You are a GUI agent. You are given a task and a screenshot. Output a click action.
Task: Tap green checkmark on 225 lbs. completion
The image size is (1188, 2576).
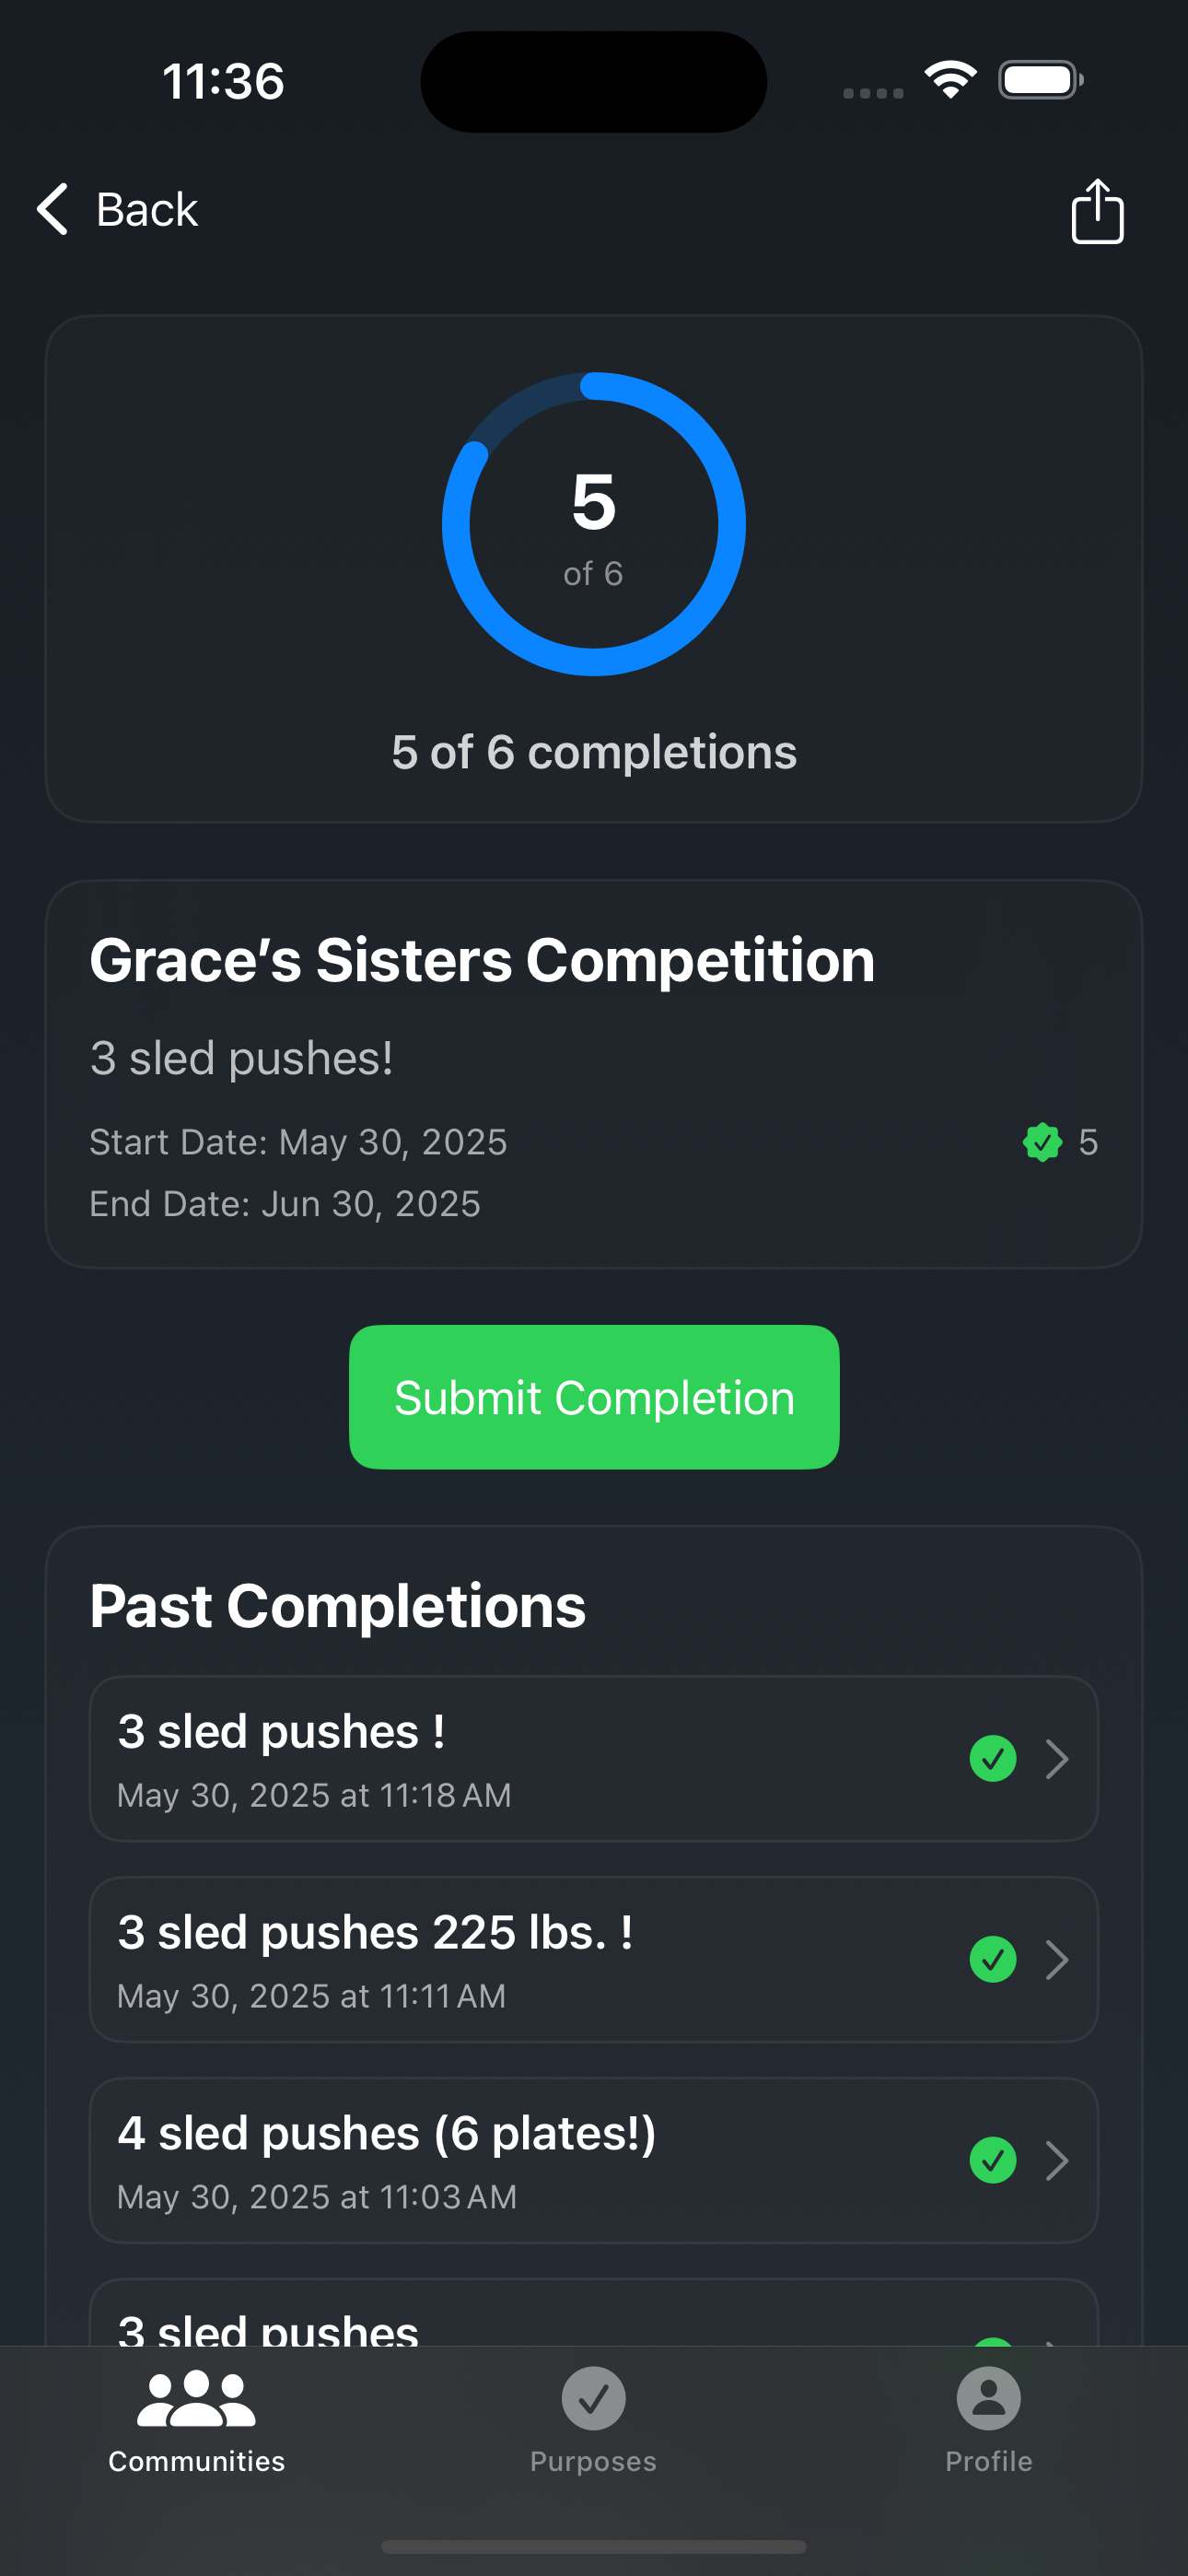(993, 1959)
